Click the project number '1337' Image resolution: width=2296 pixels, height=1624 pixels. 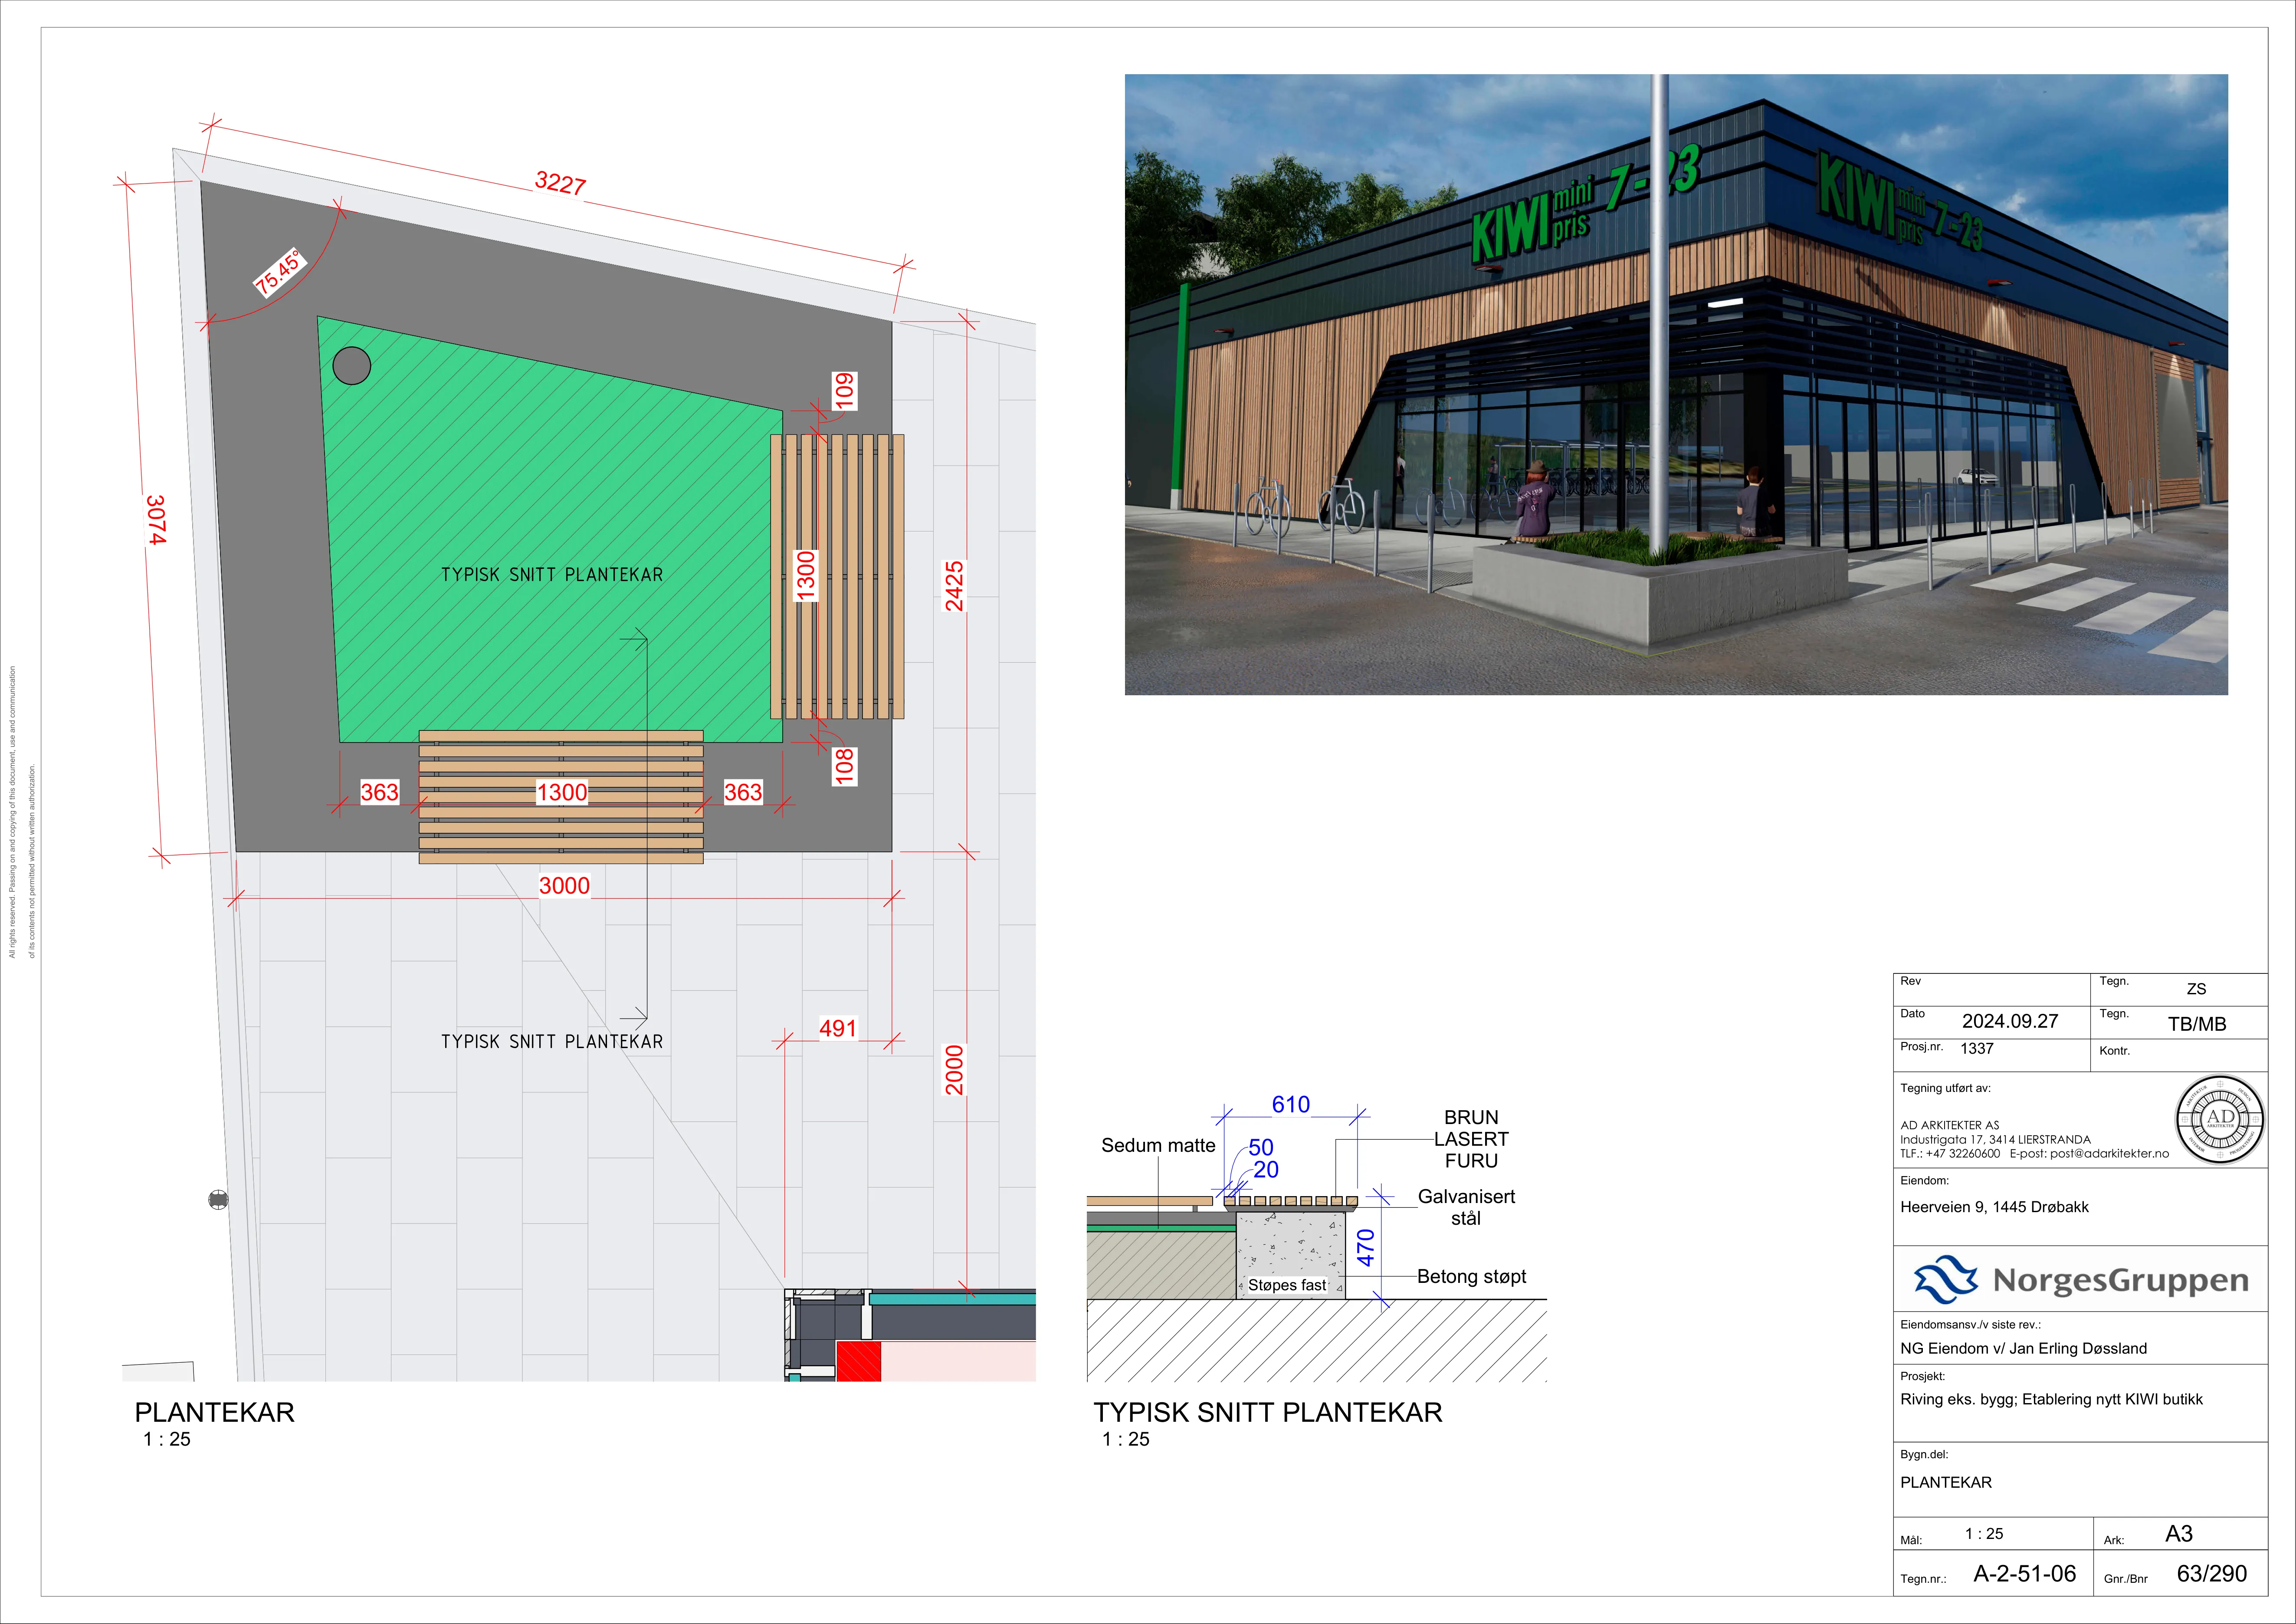click(x=1977, y=1049)
